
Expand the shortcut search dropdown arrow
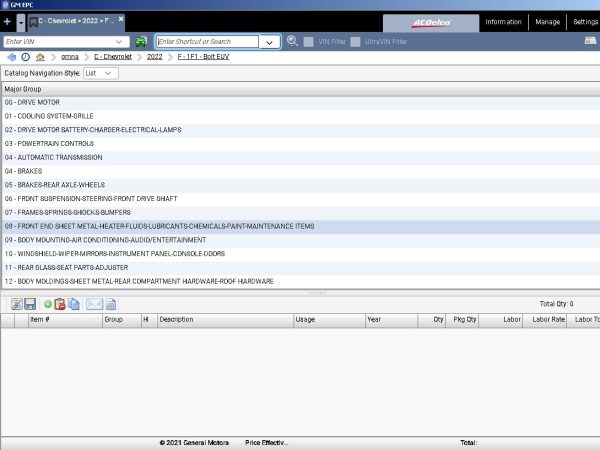click(269, 42)
